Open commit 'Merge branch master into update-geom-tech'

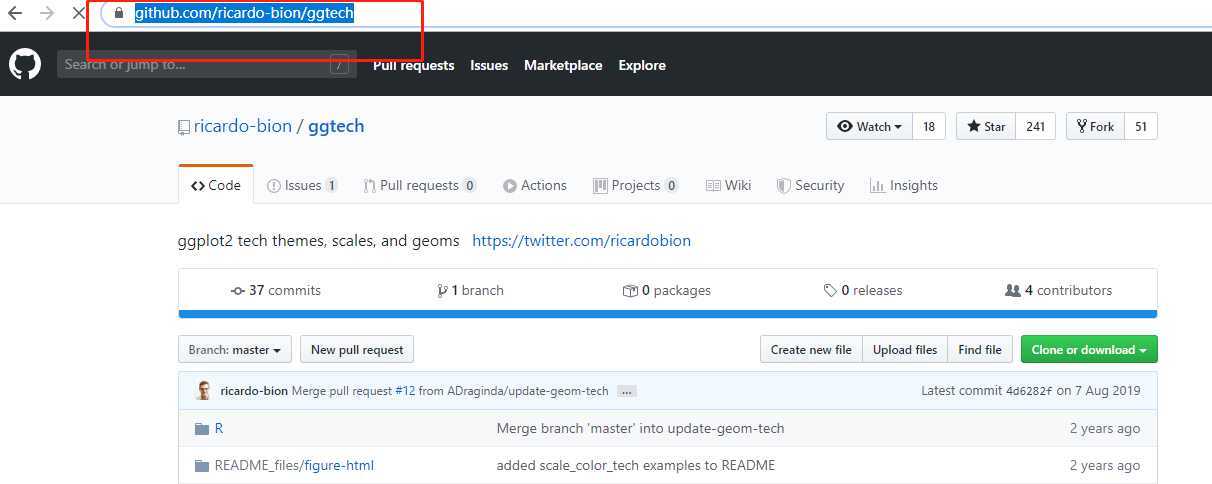640,428
